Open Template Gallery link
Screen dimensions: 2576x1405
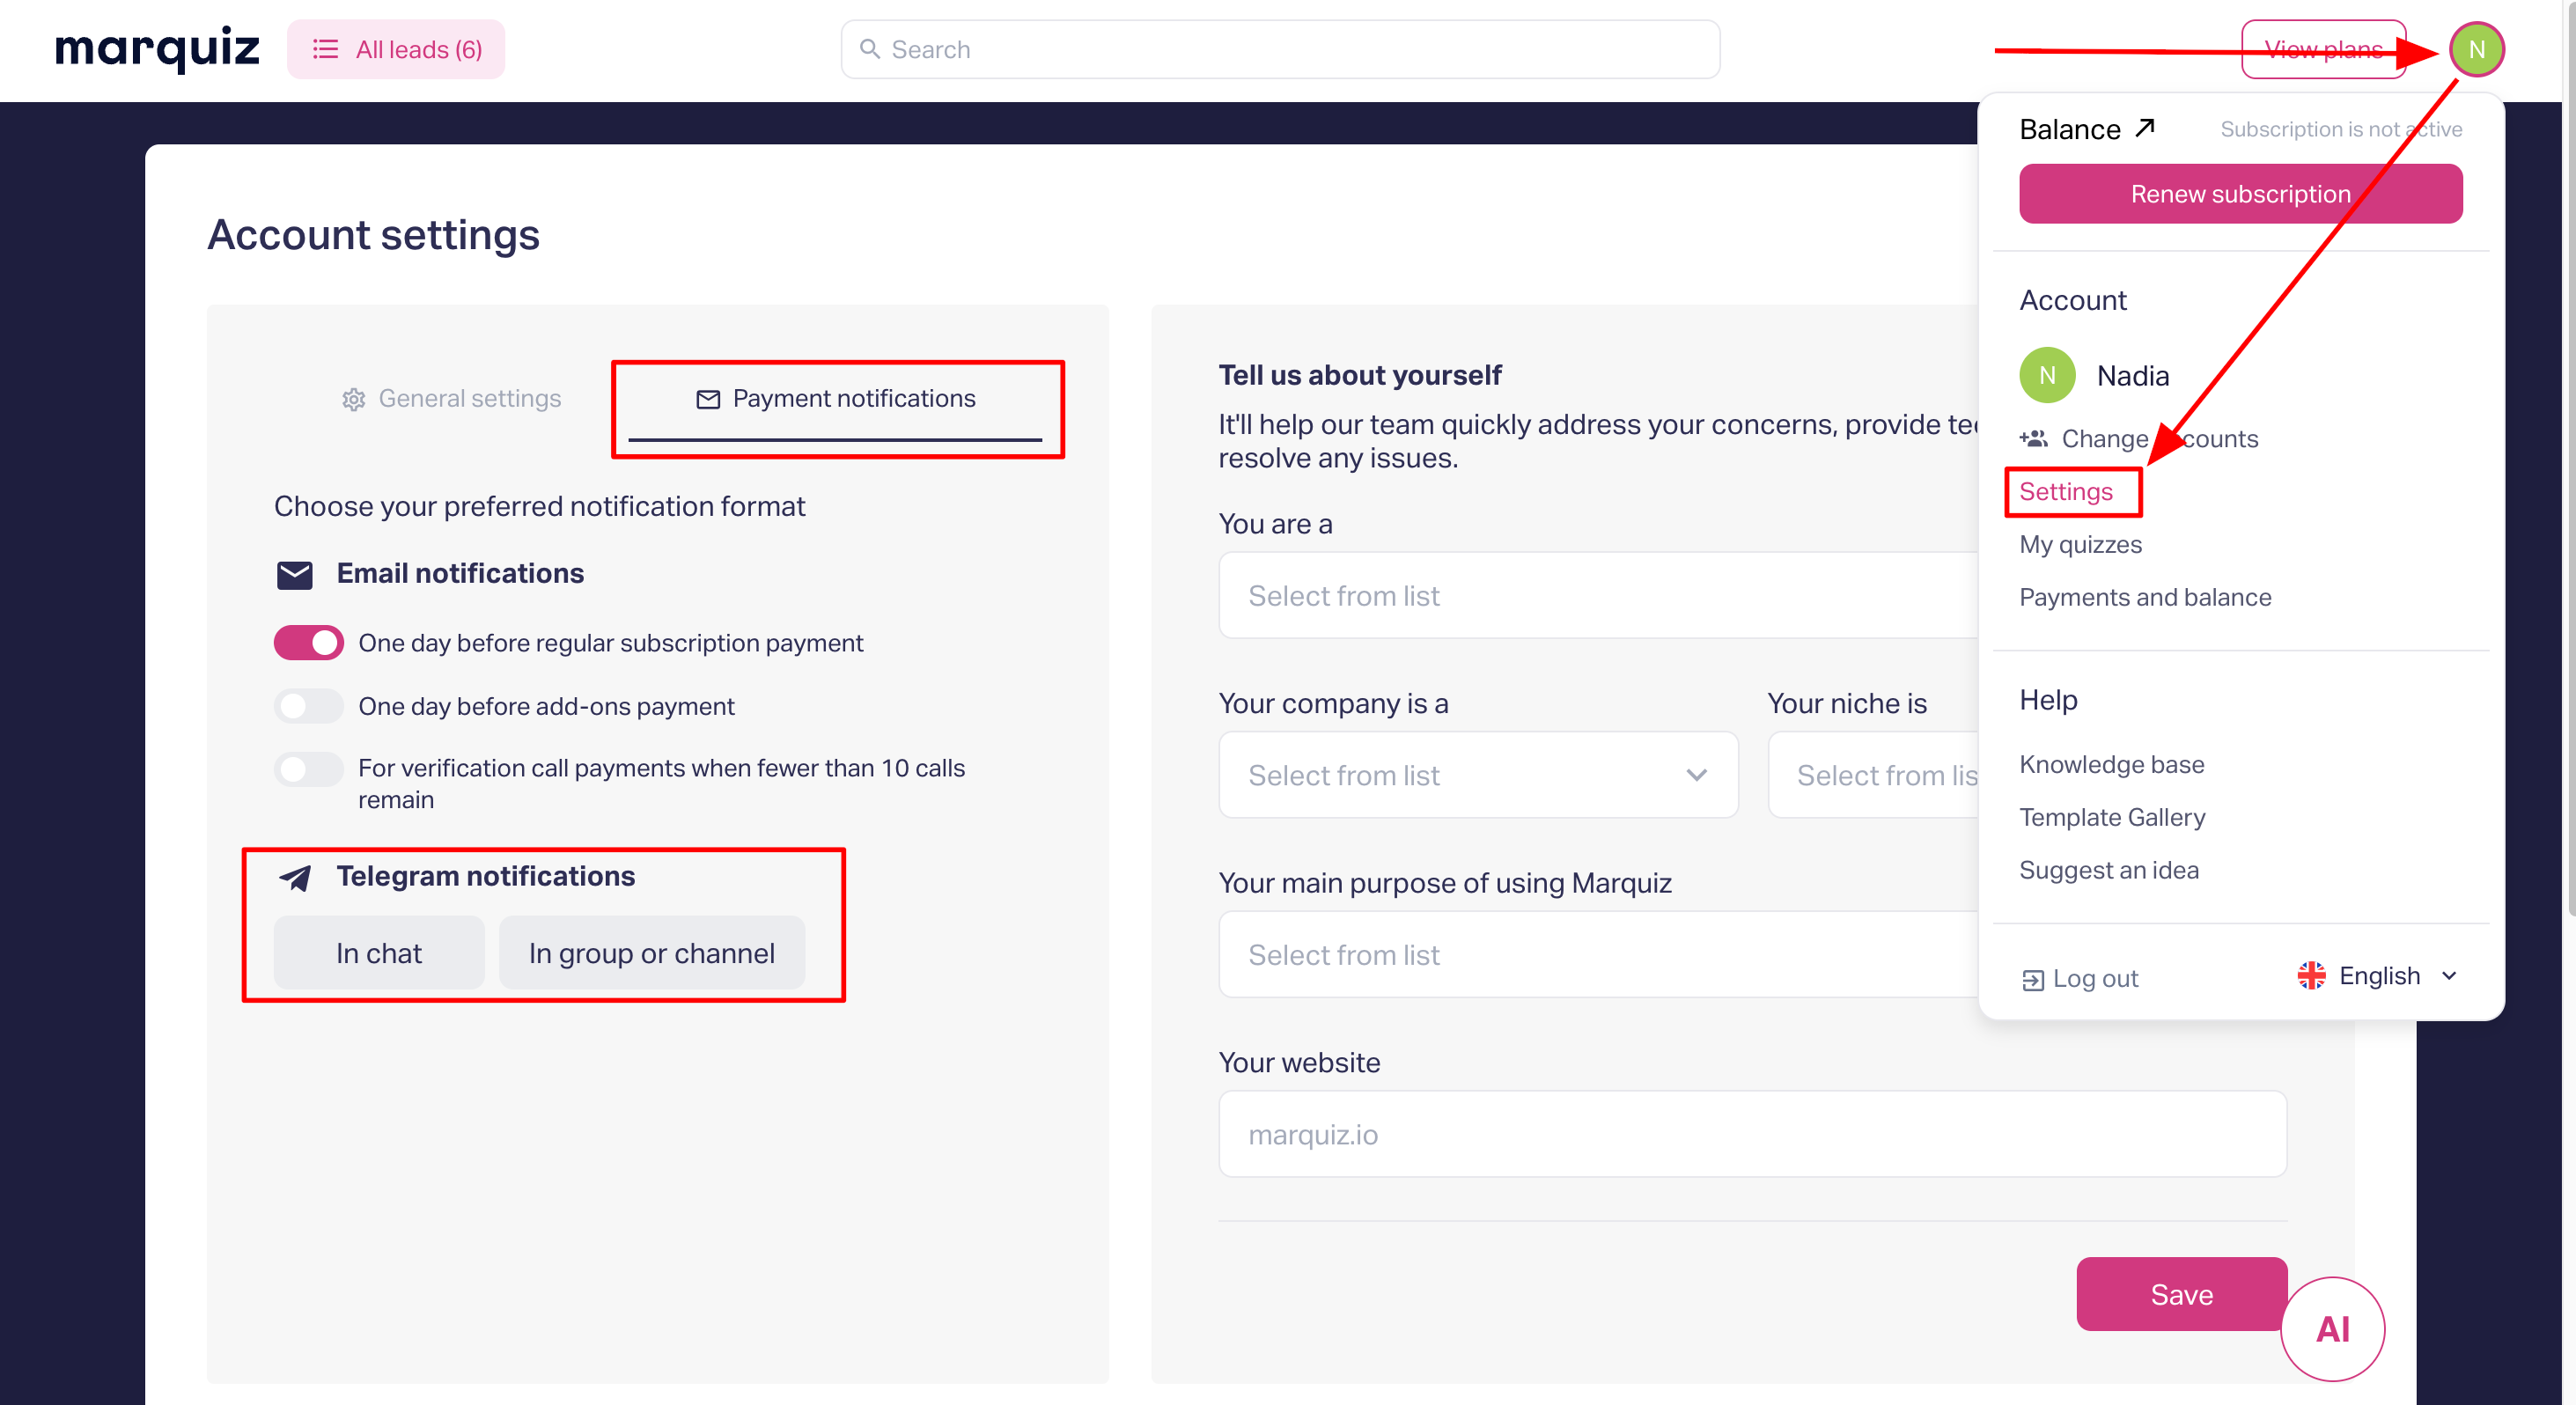coord(2112,817)
